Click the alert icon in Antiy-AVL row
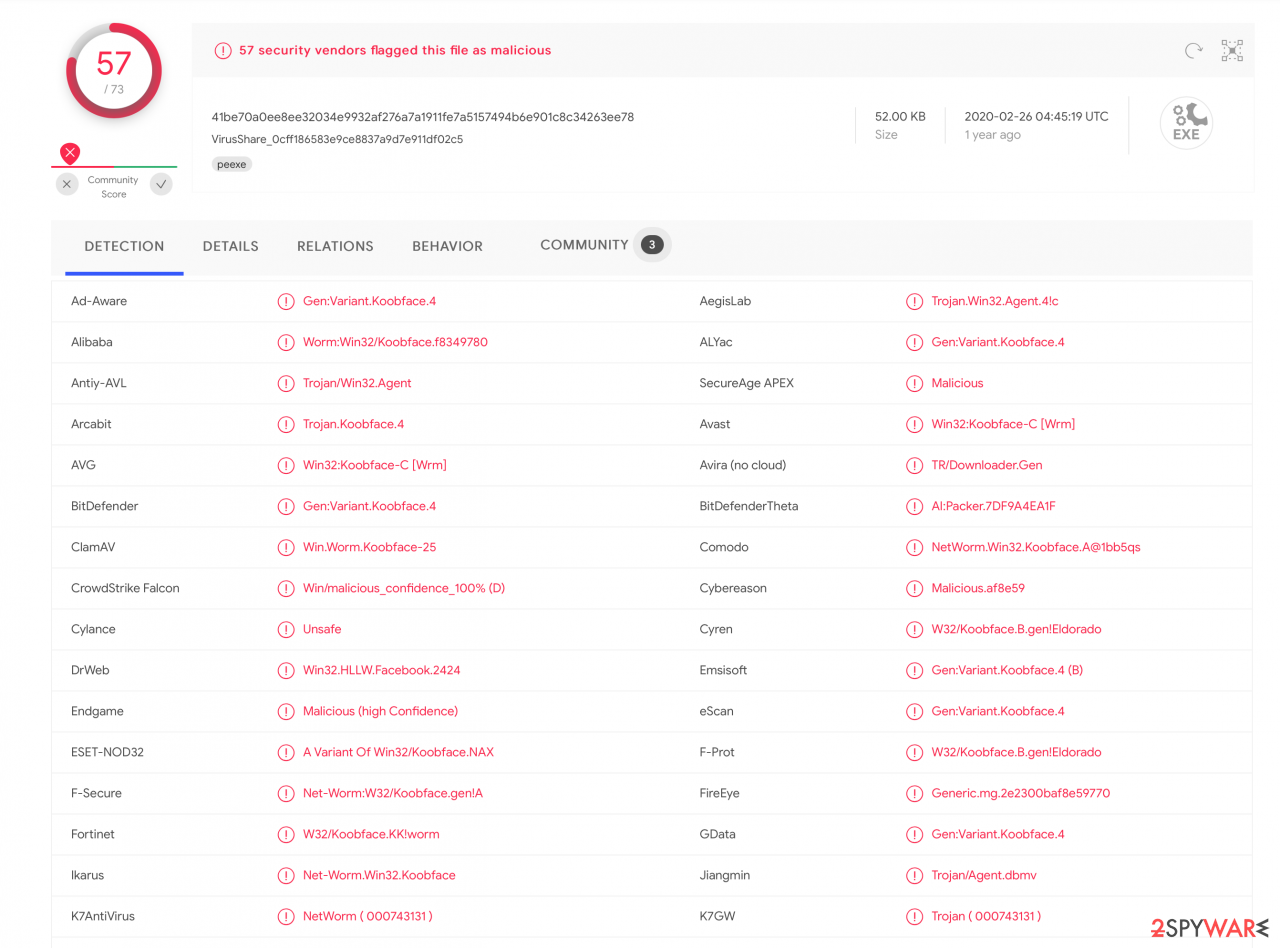Image resolution: width=1280 pixels, height=948 pixels. tap(286, 383)
